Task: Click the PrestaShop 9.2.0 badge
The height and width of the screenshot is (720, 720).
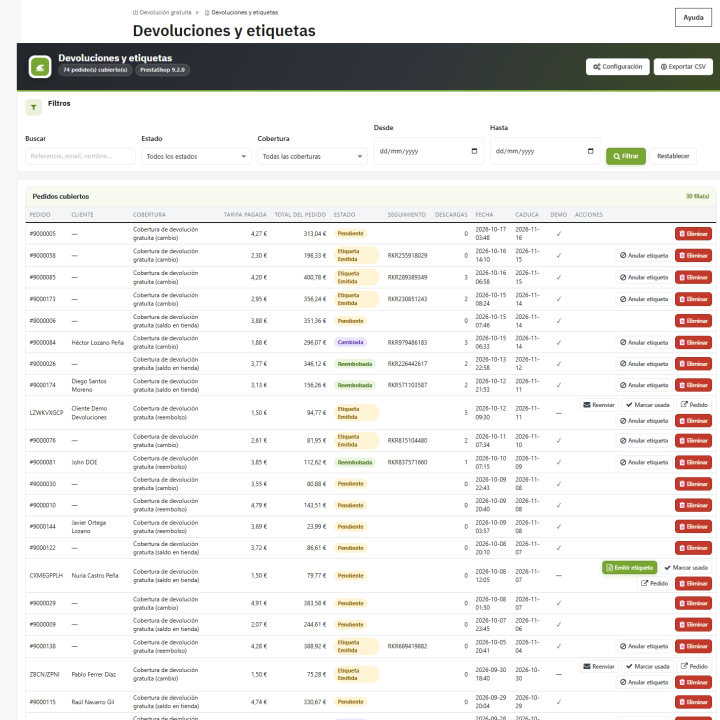Action: 162,70
